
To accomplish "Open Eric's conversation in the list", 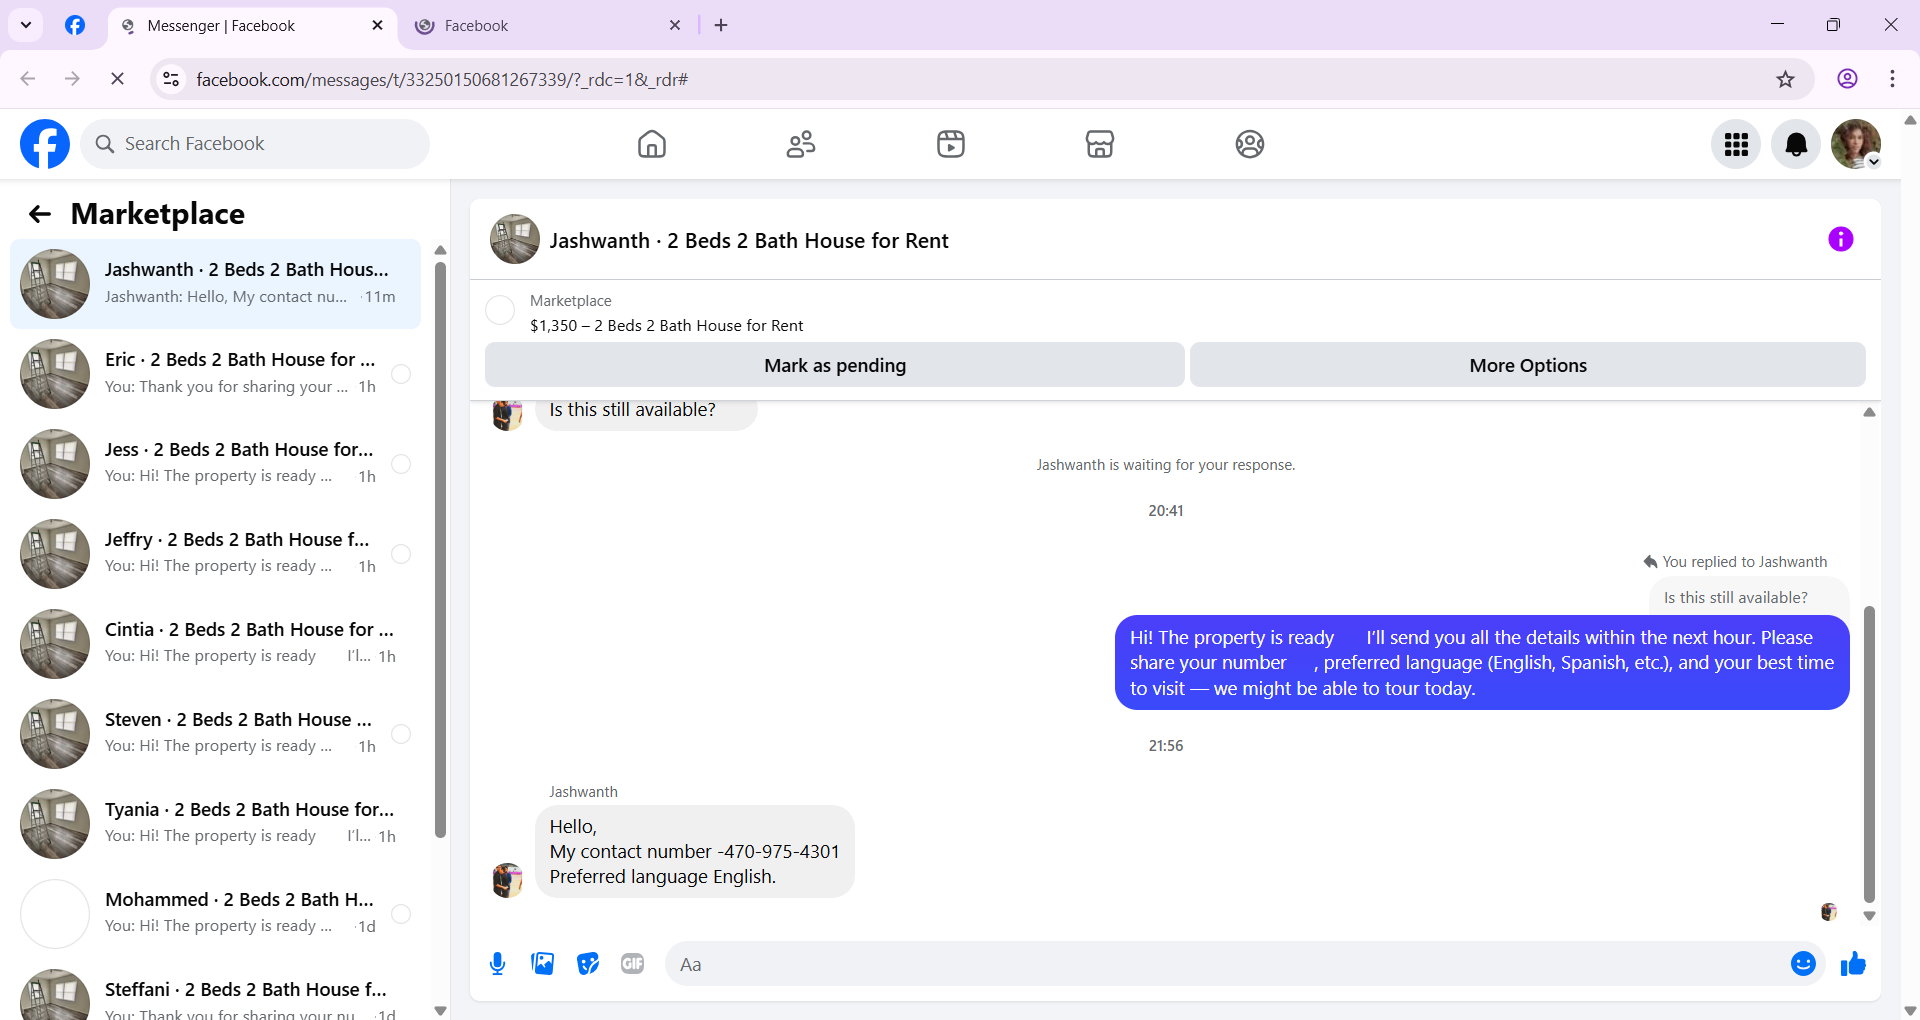I will pos(215,374).
